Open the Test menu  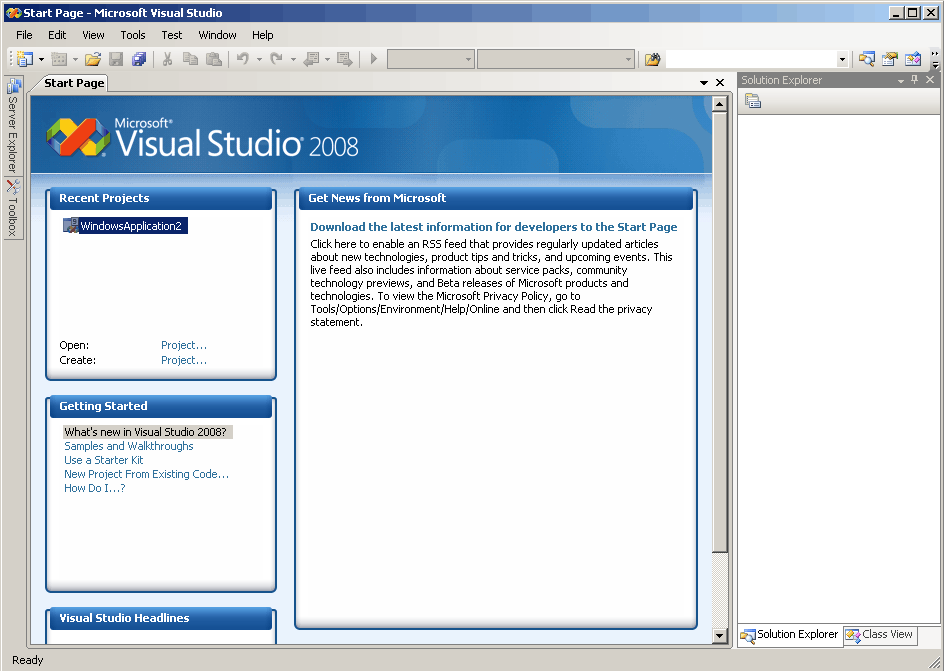click(x=172, y=35)
